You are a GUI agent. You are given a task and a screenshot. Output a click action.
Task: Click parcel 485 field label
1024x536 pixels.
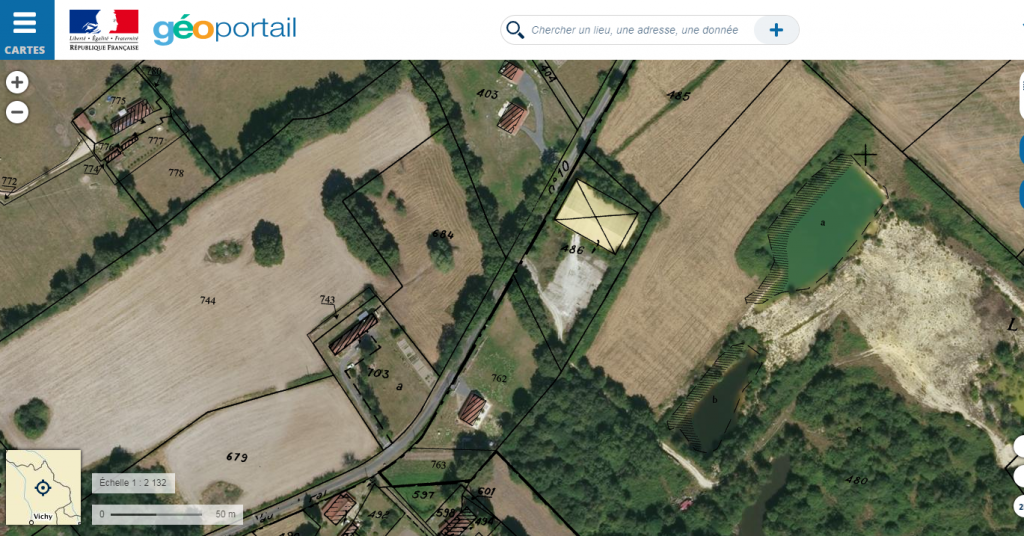pos(678,96)
